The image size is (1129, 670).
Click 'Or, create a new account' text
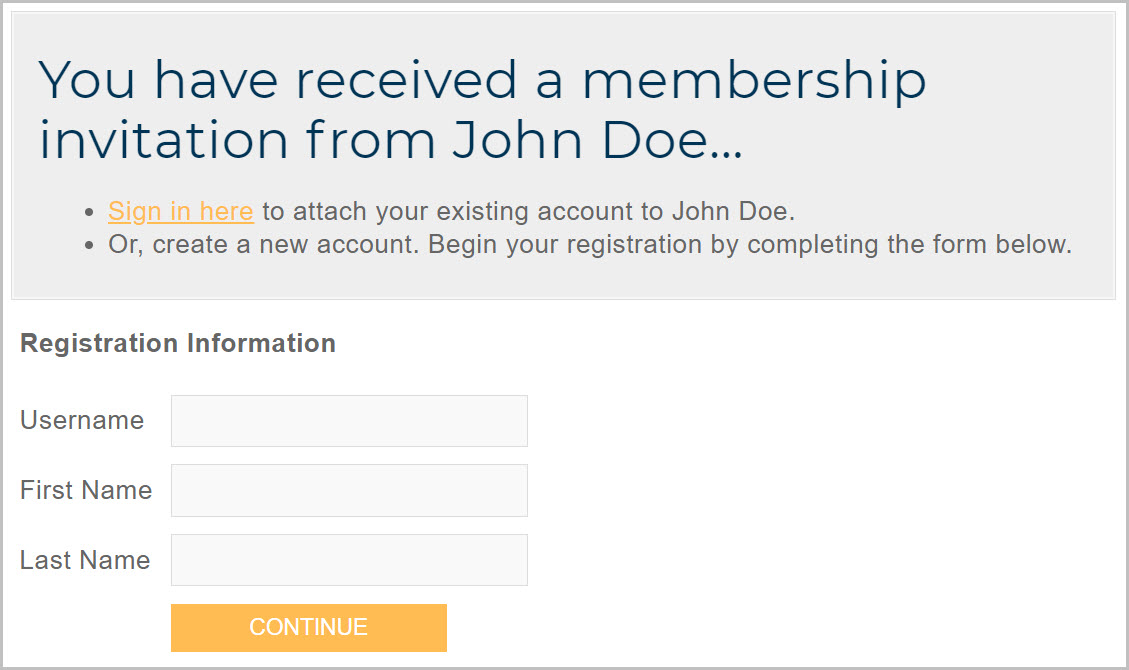261,245
